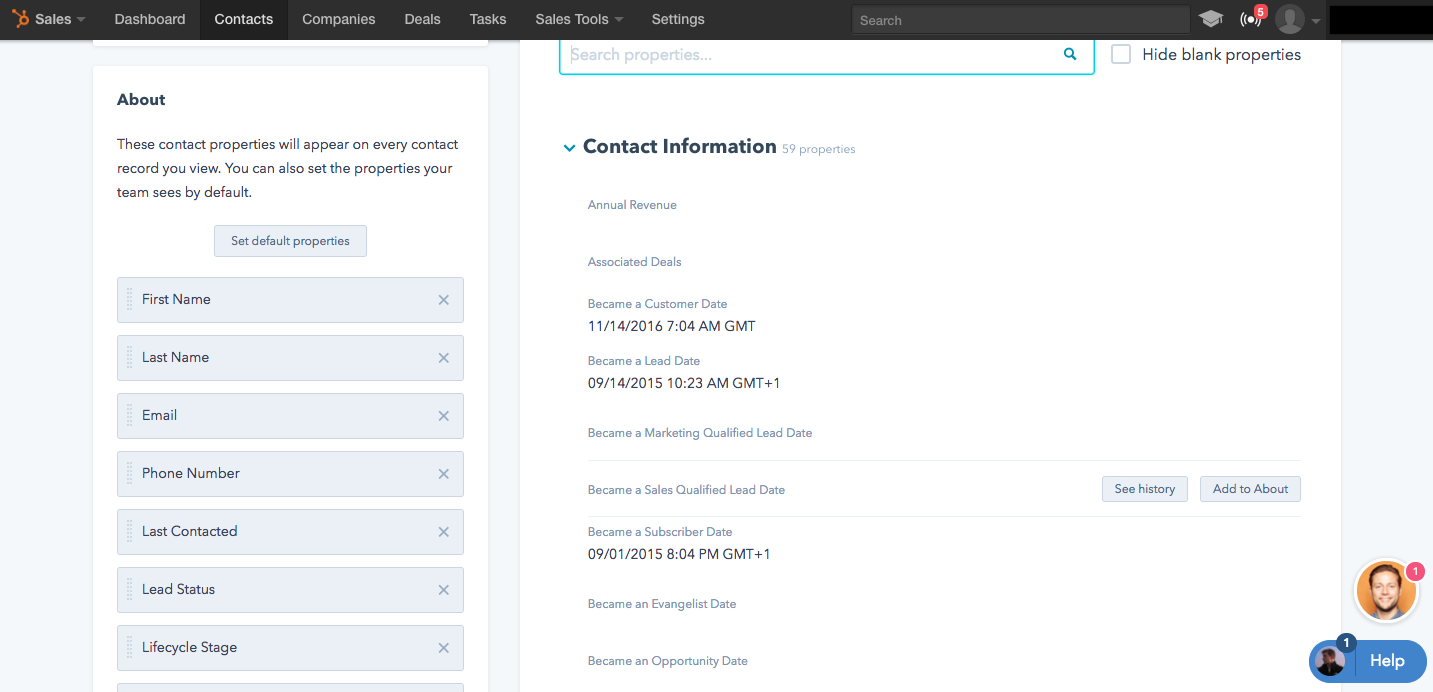The image size is (1433, 692).
Task: Select the Became a Customer Date property
Action: pos(658,304)
